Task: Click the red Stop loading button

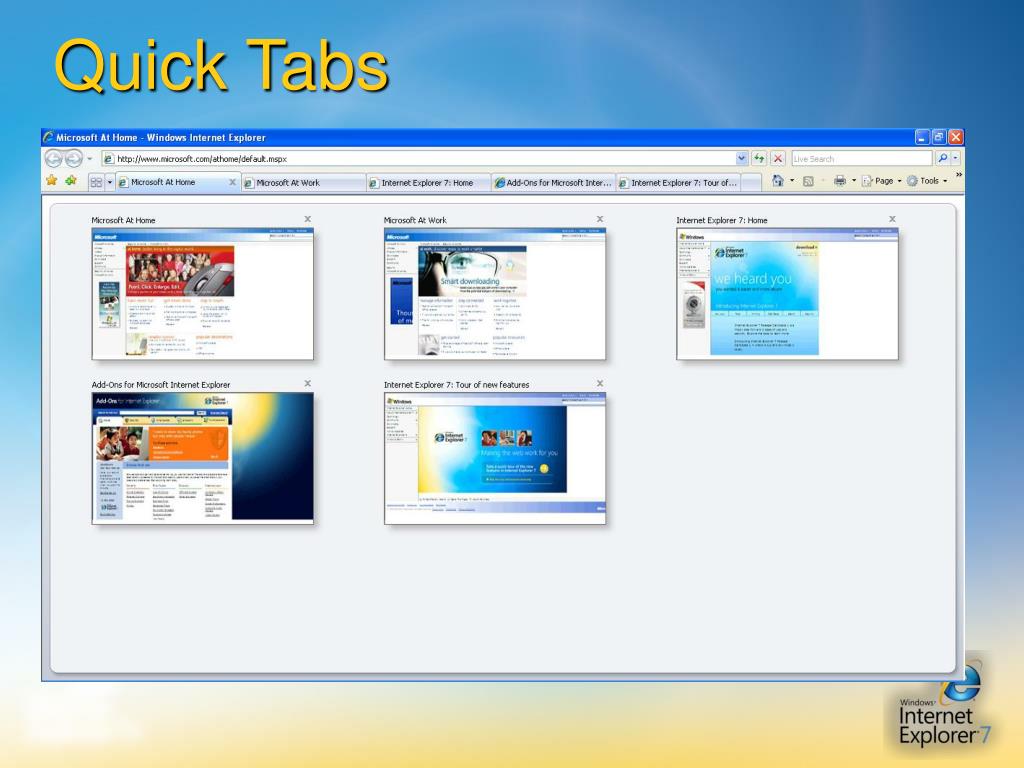Action: tap(778, 159)
